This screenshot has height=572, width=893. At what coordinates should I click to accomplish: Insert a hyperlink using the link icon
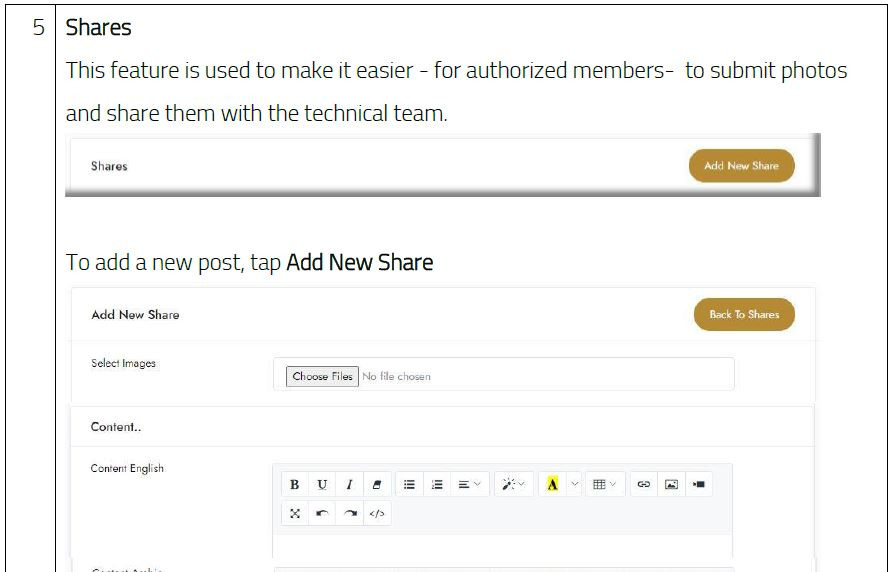pos(643,484)
